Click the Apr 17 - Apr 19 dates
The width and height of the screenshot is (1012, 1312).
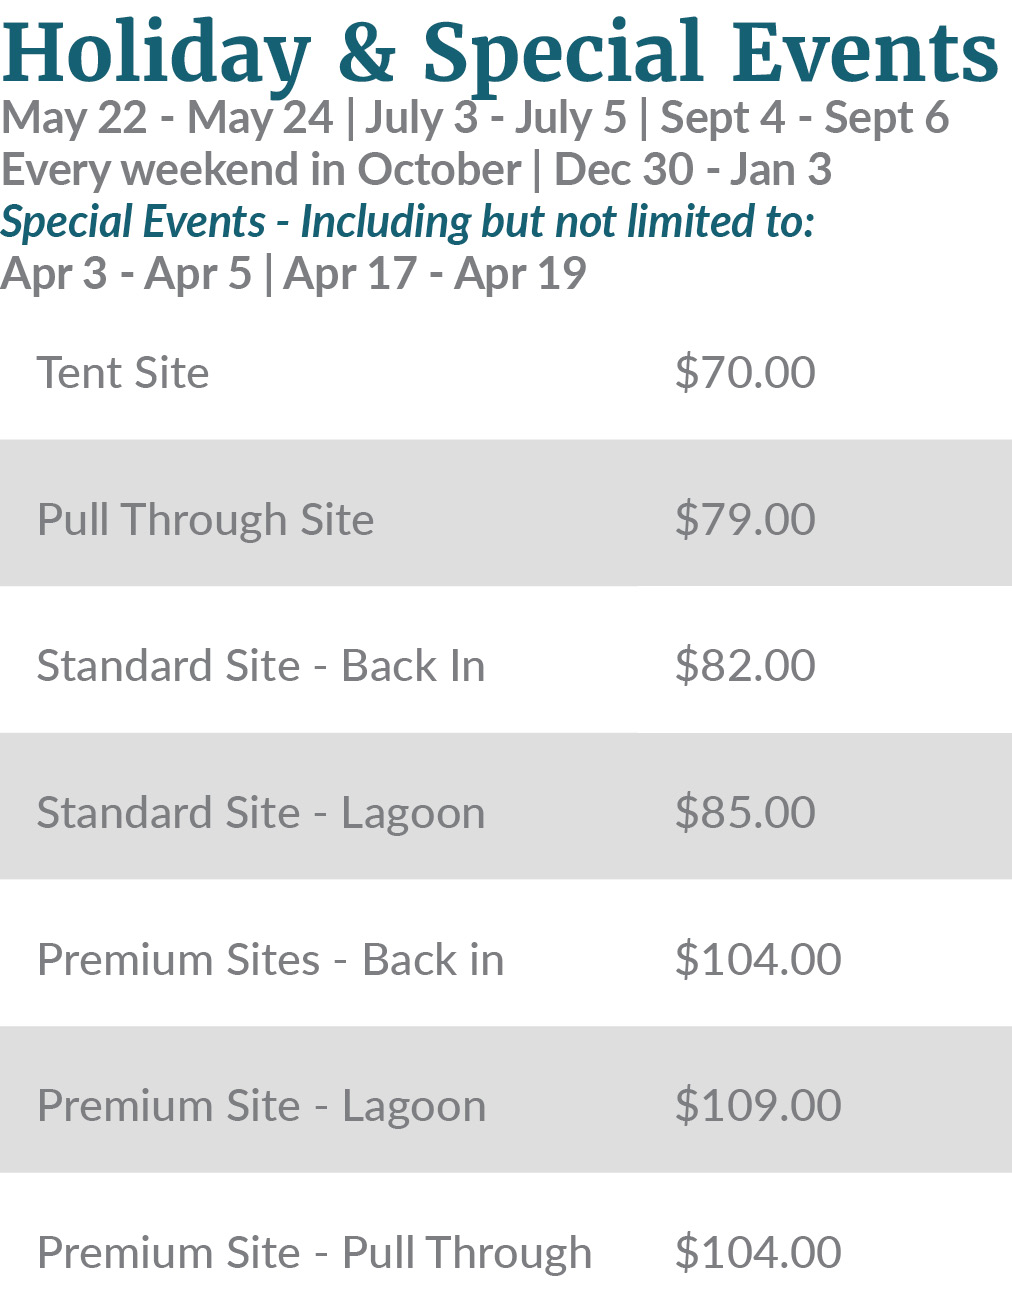435,274
